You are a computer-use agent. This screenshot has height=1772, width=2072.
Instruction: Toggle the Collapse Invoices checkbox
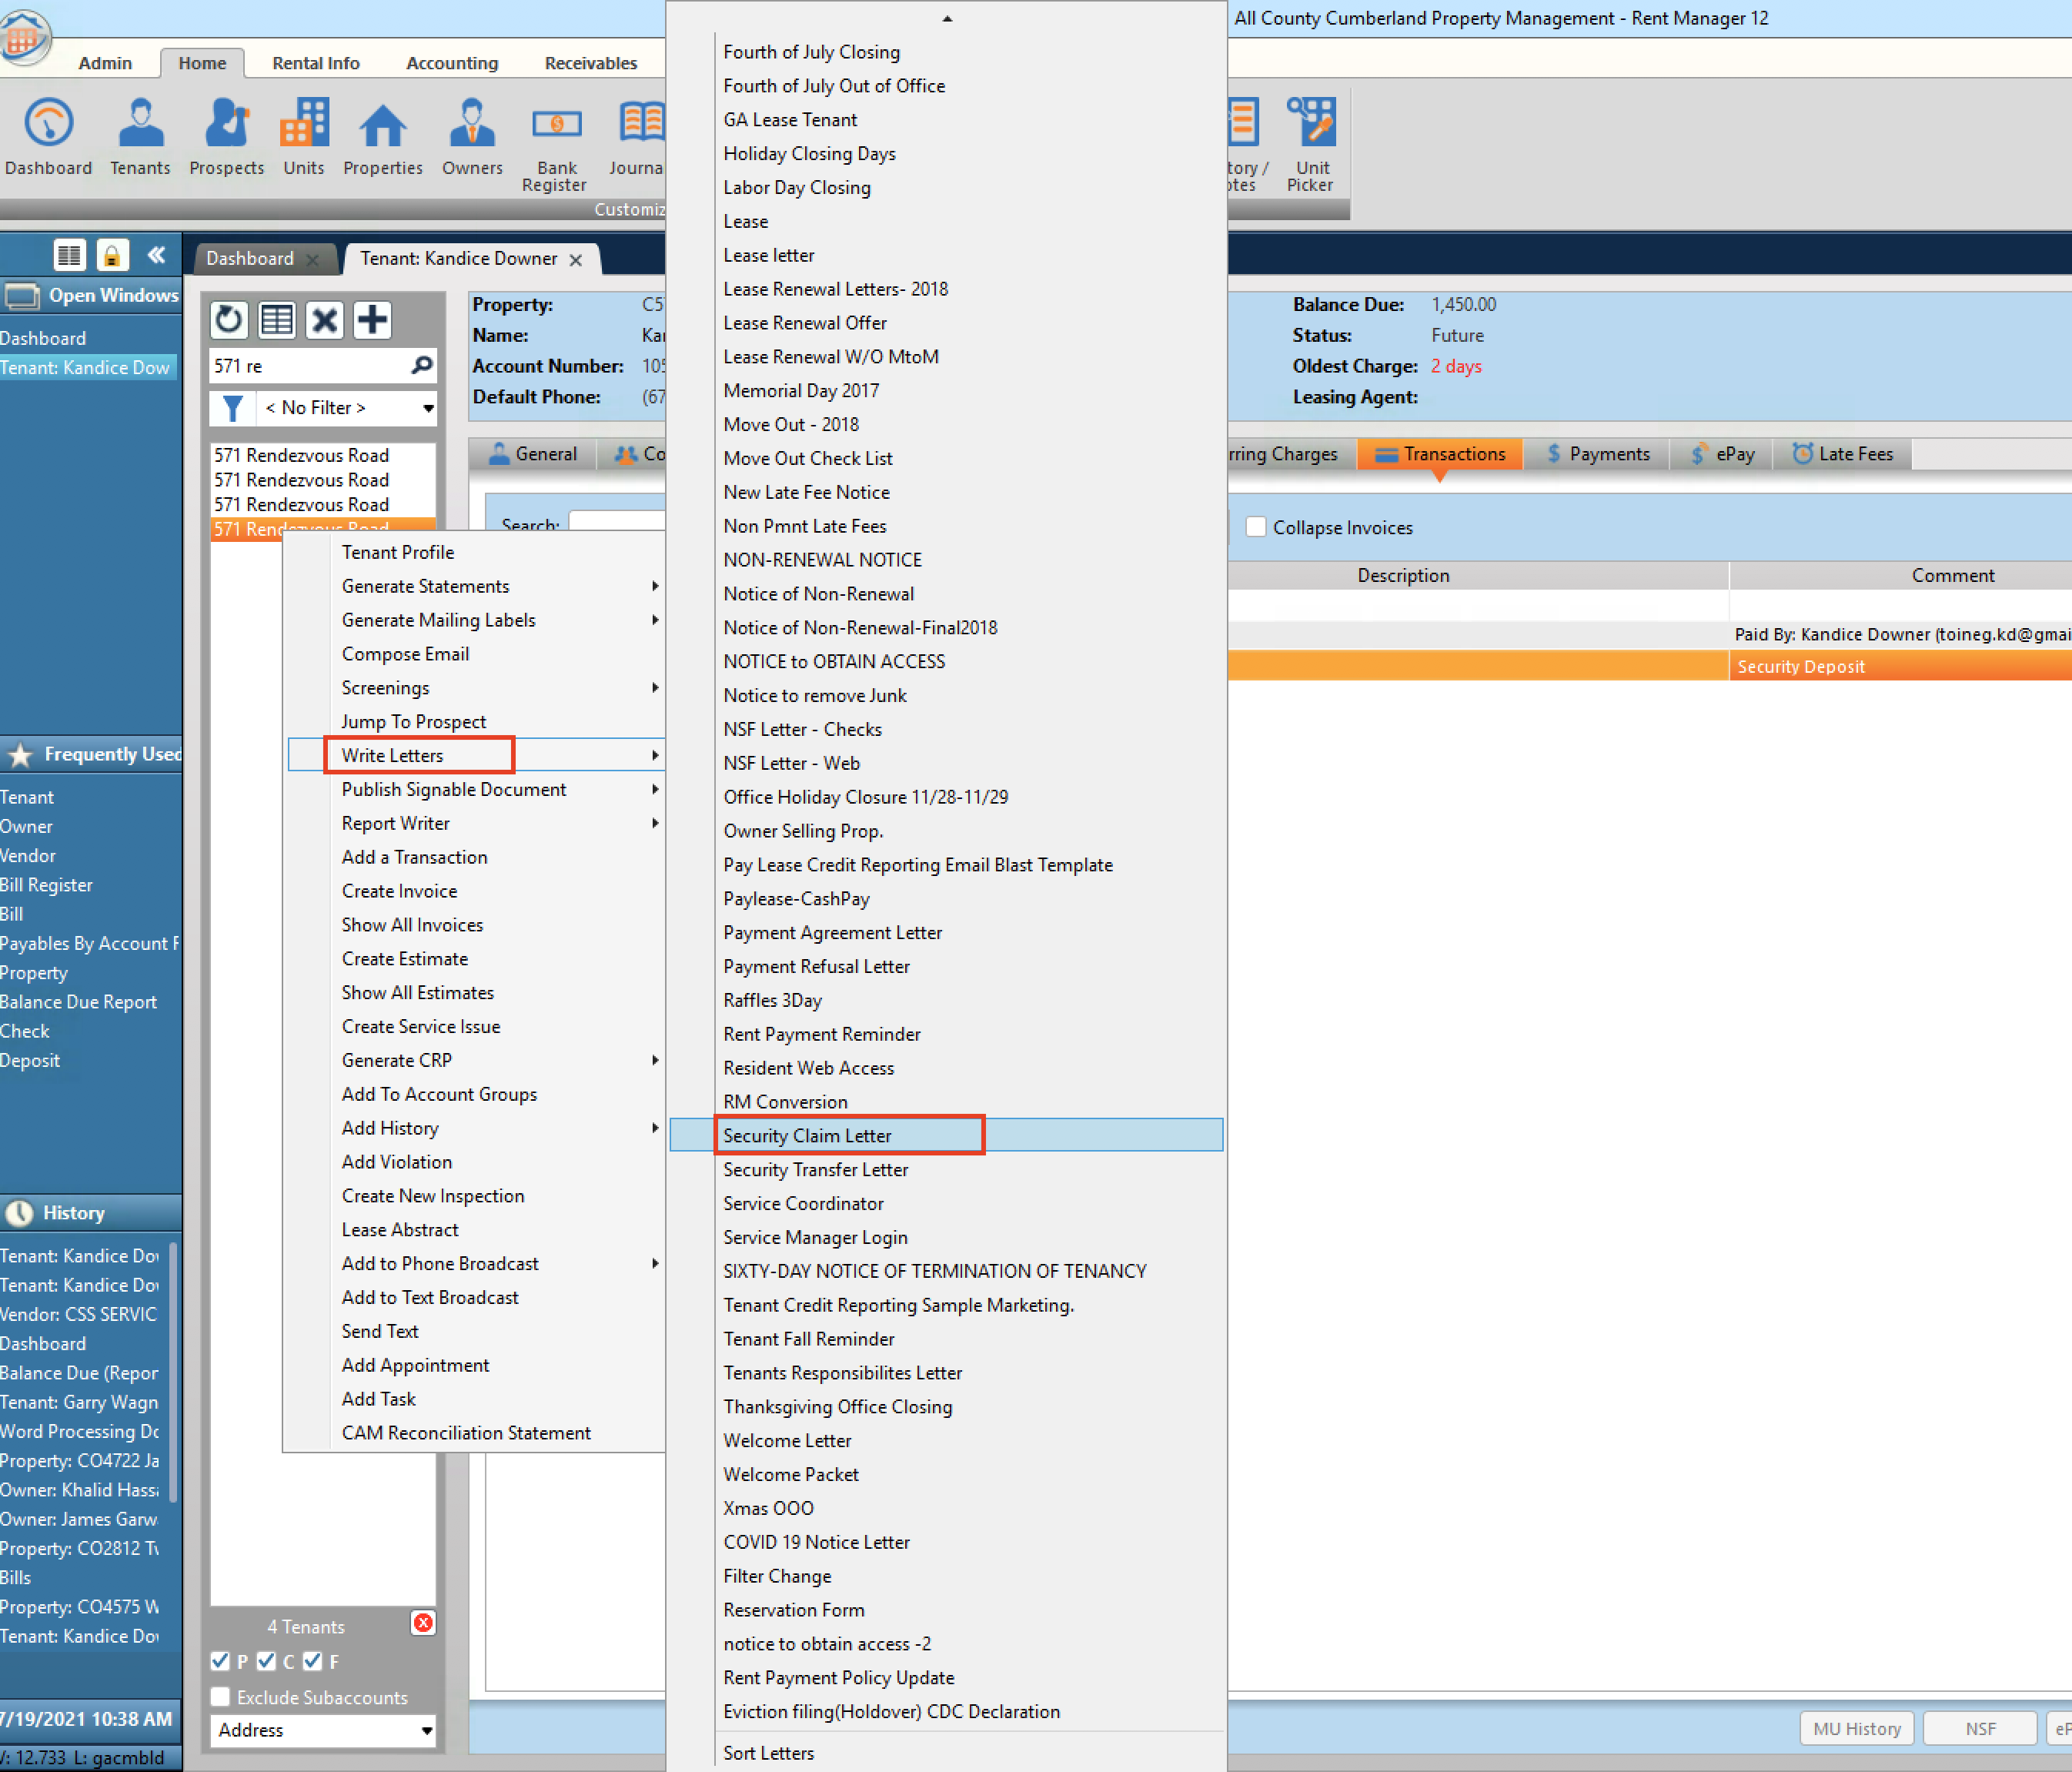(1256, 527)
